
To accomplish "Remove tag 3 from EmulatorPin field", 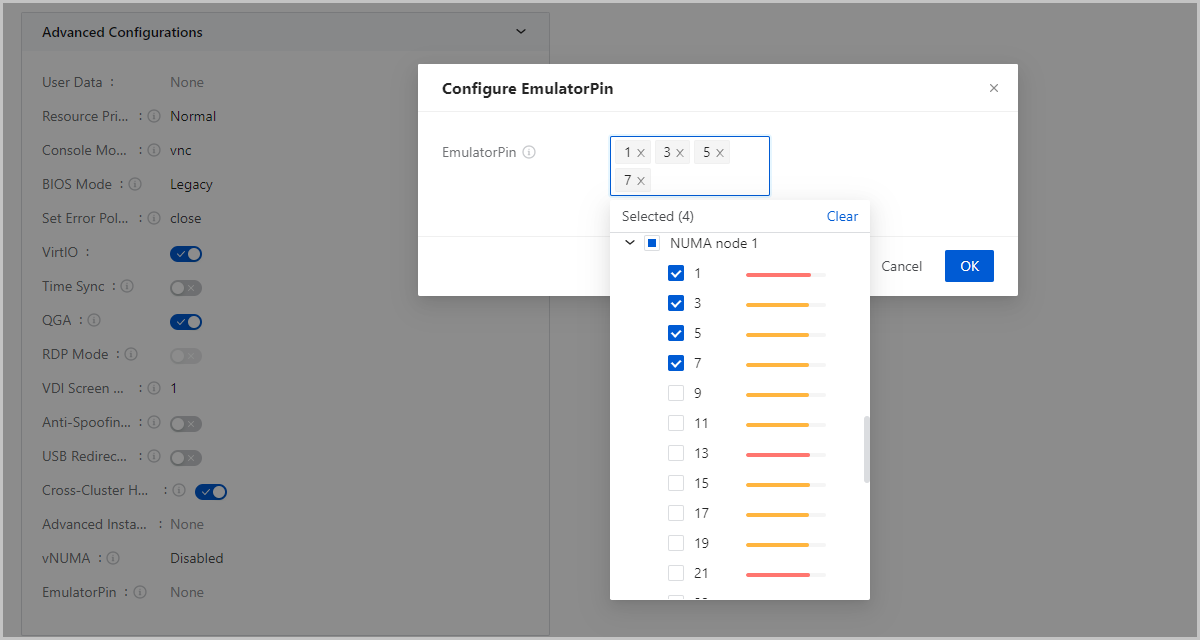I will 680,153.
